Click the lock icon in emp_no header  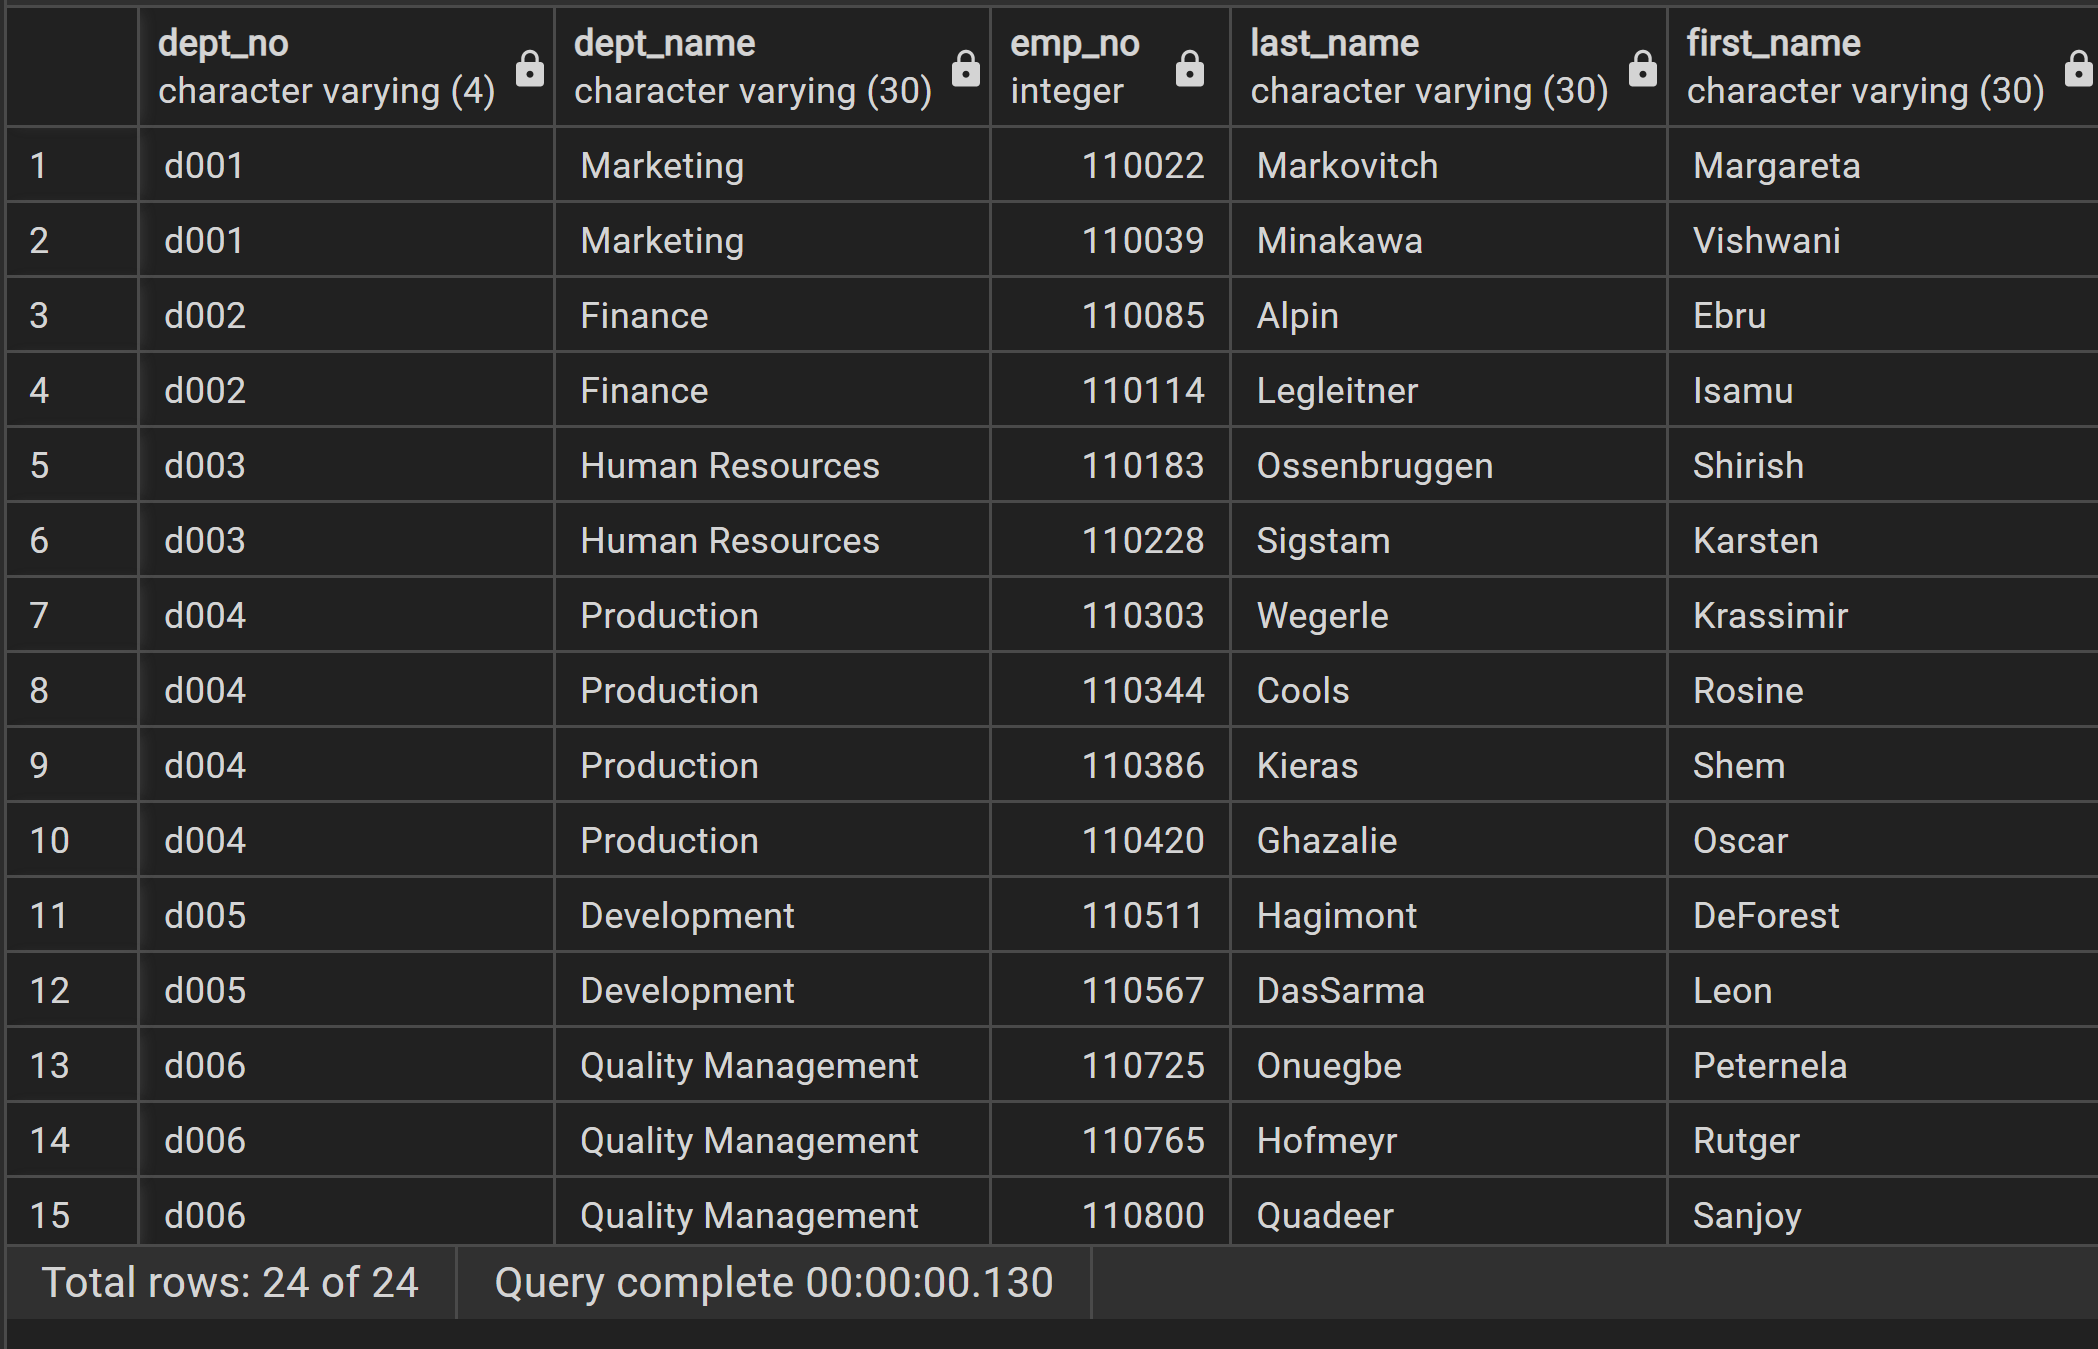1189,69
